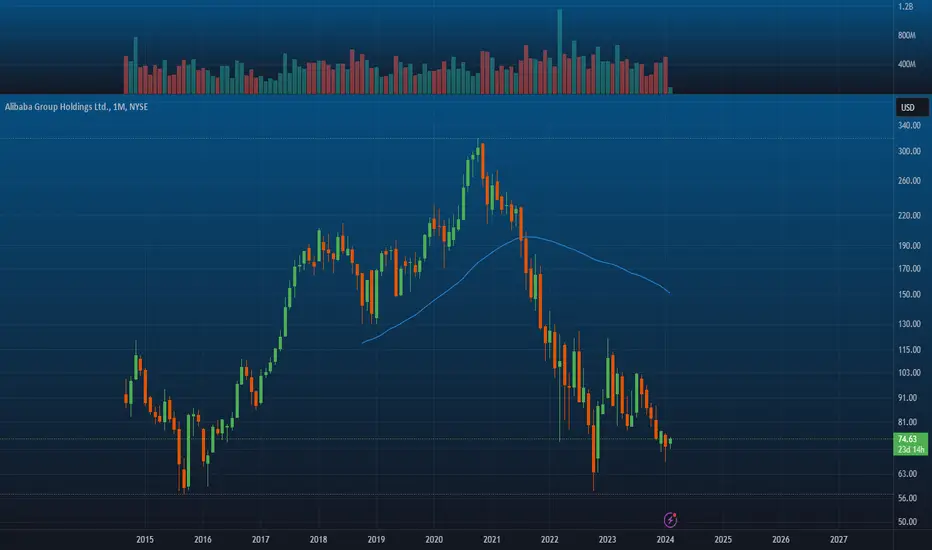Click the 81.00 price scale label
This screenshot has width=932, height=550.
click(x=908, y=422)
